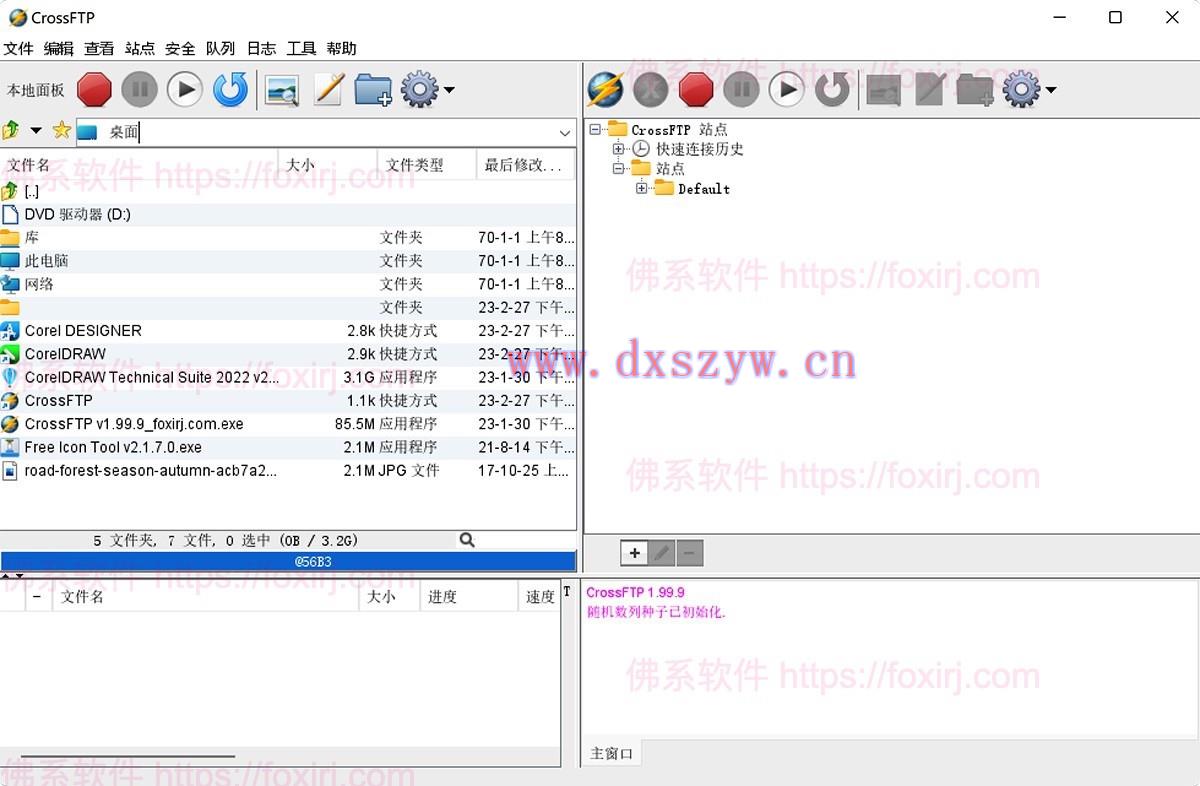This screenshot has height=786, width=1200.
Task: Click the greyed new folder icon on remote side
Action: click(975, 90)
